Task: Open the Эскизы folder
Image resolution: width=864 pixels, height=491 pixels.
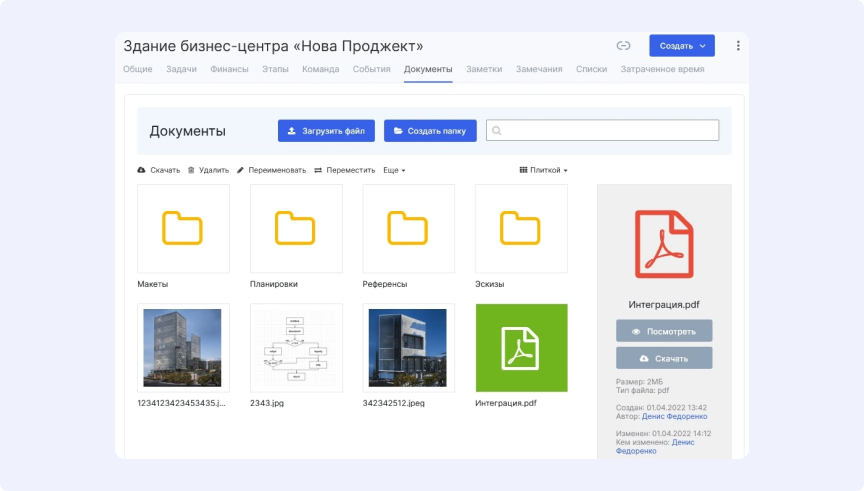Action: [521, 229]
